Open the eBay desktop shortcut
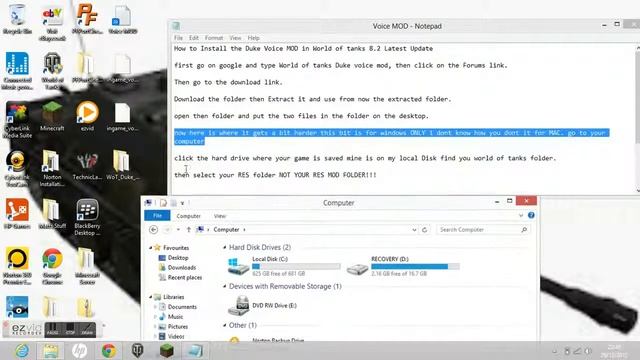 click(52, 23)
